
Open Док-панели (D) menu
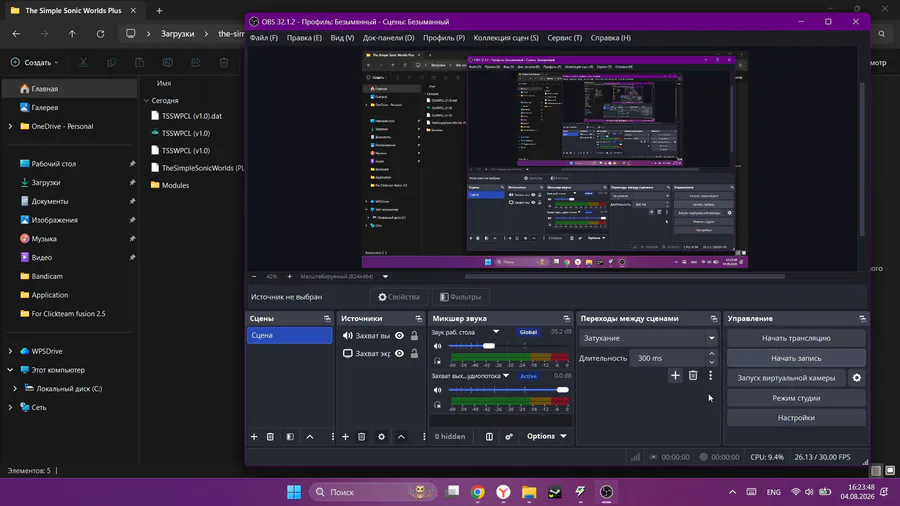(388, 38)
